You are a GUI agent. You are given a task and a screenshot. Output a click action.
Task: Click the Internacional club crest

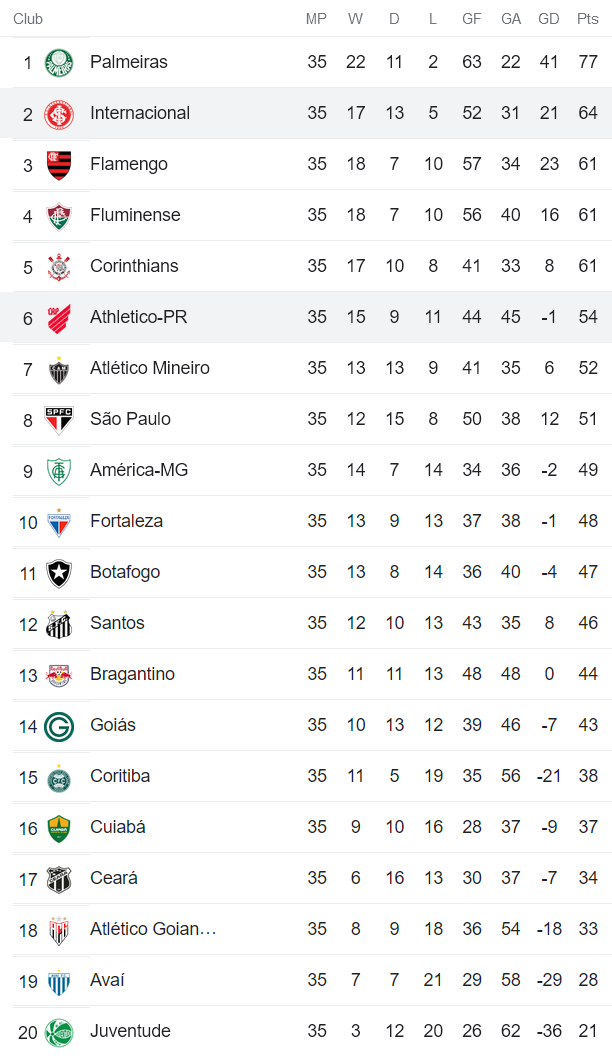coord(59,114)
